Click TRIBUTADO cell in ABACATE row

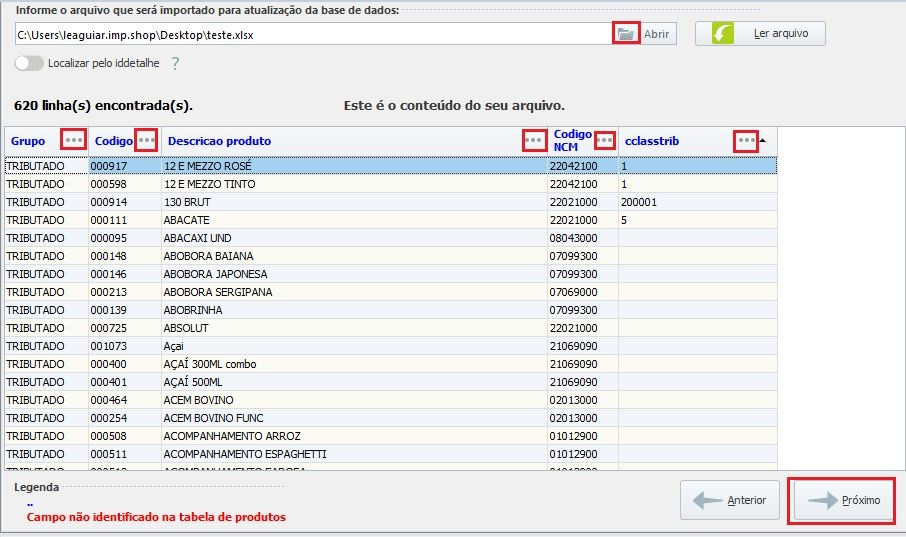pos(46,220)
